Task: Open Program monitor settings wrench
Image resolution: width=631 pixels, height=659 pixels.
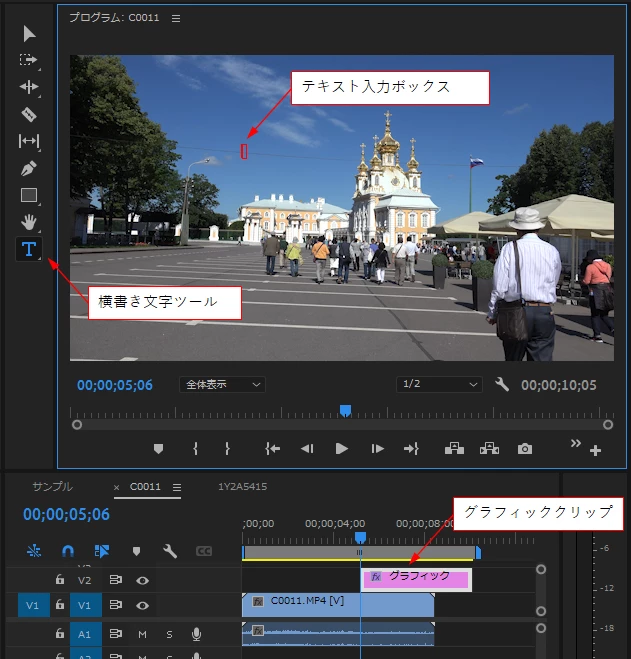Action: (x=502, y=384)
